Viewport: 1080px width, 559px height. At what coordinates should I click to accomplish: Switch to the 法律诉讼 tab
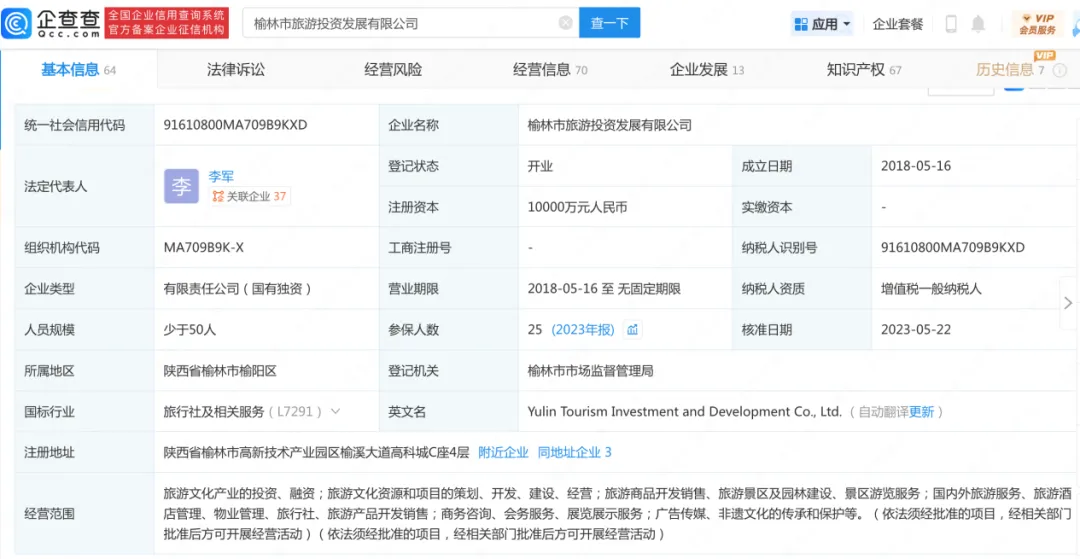(236, 70)
